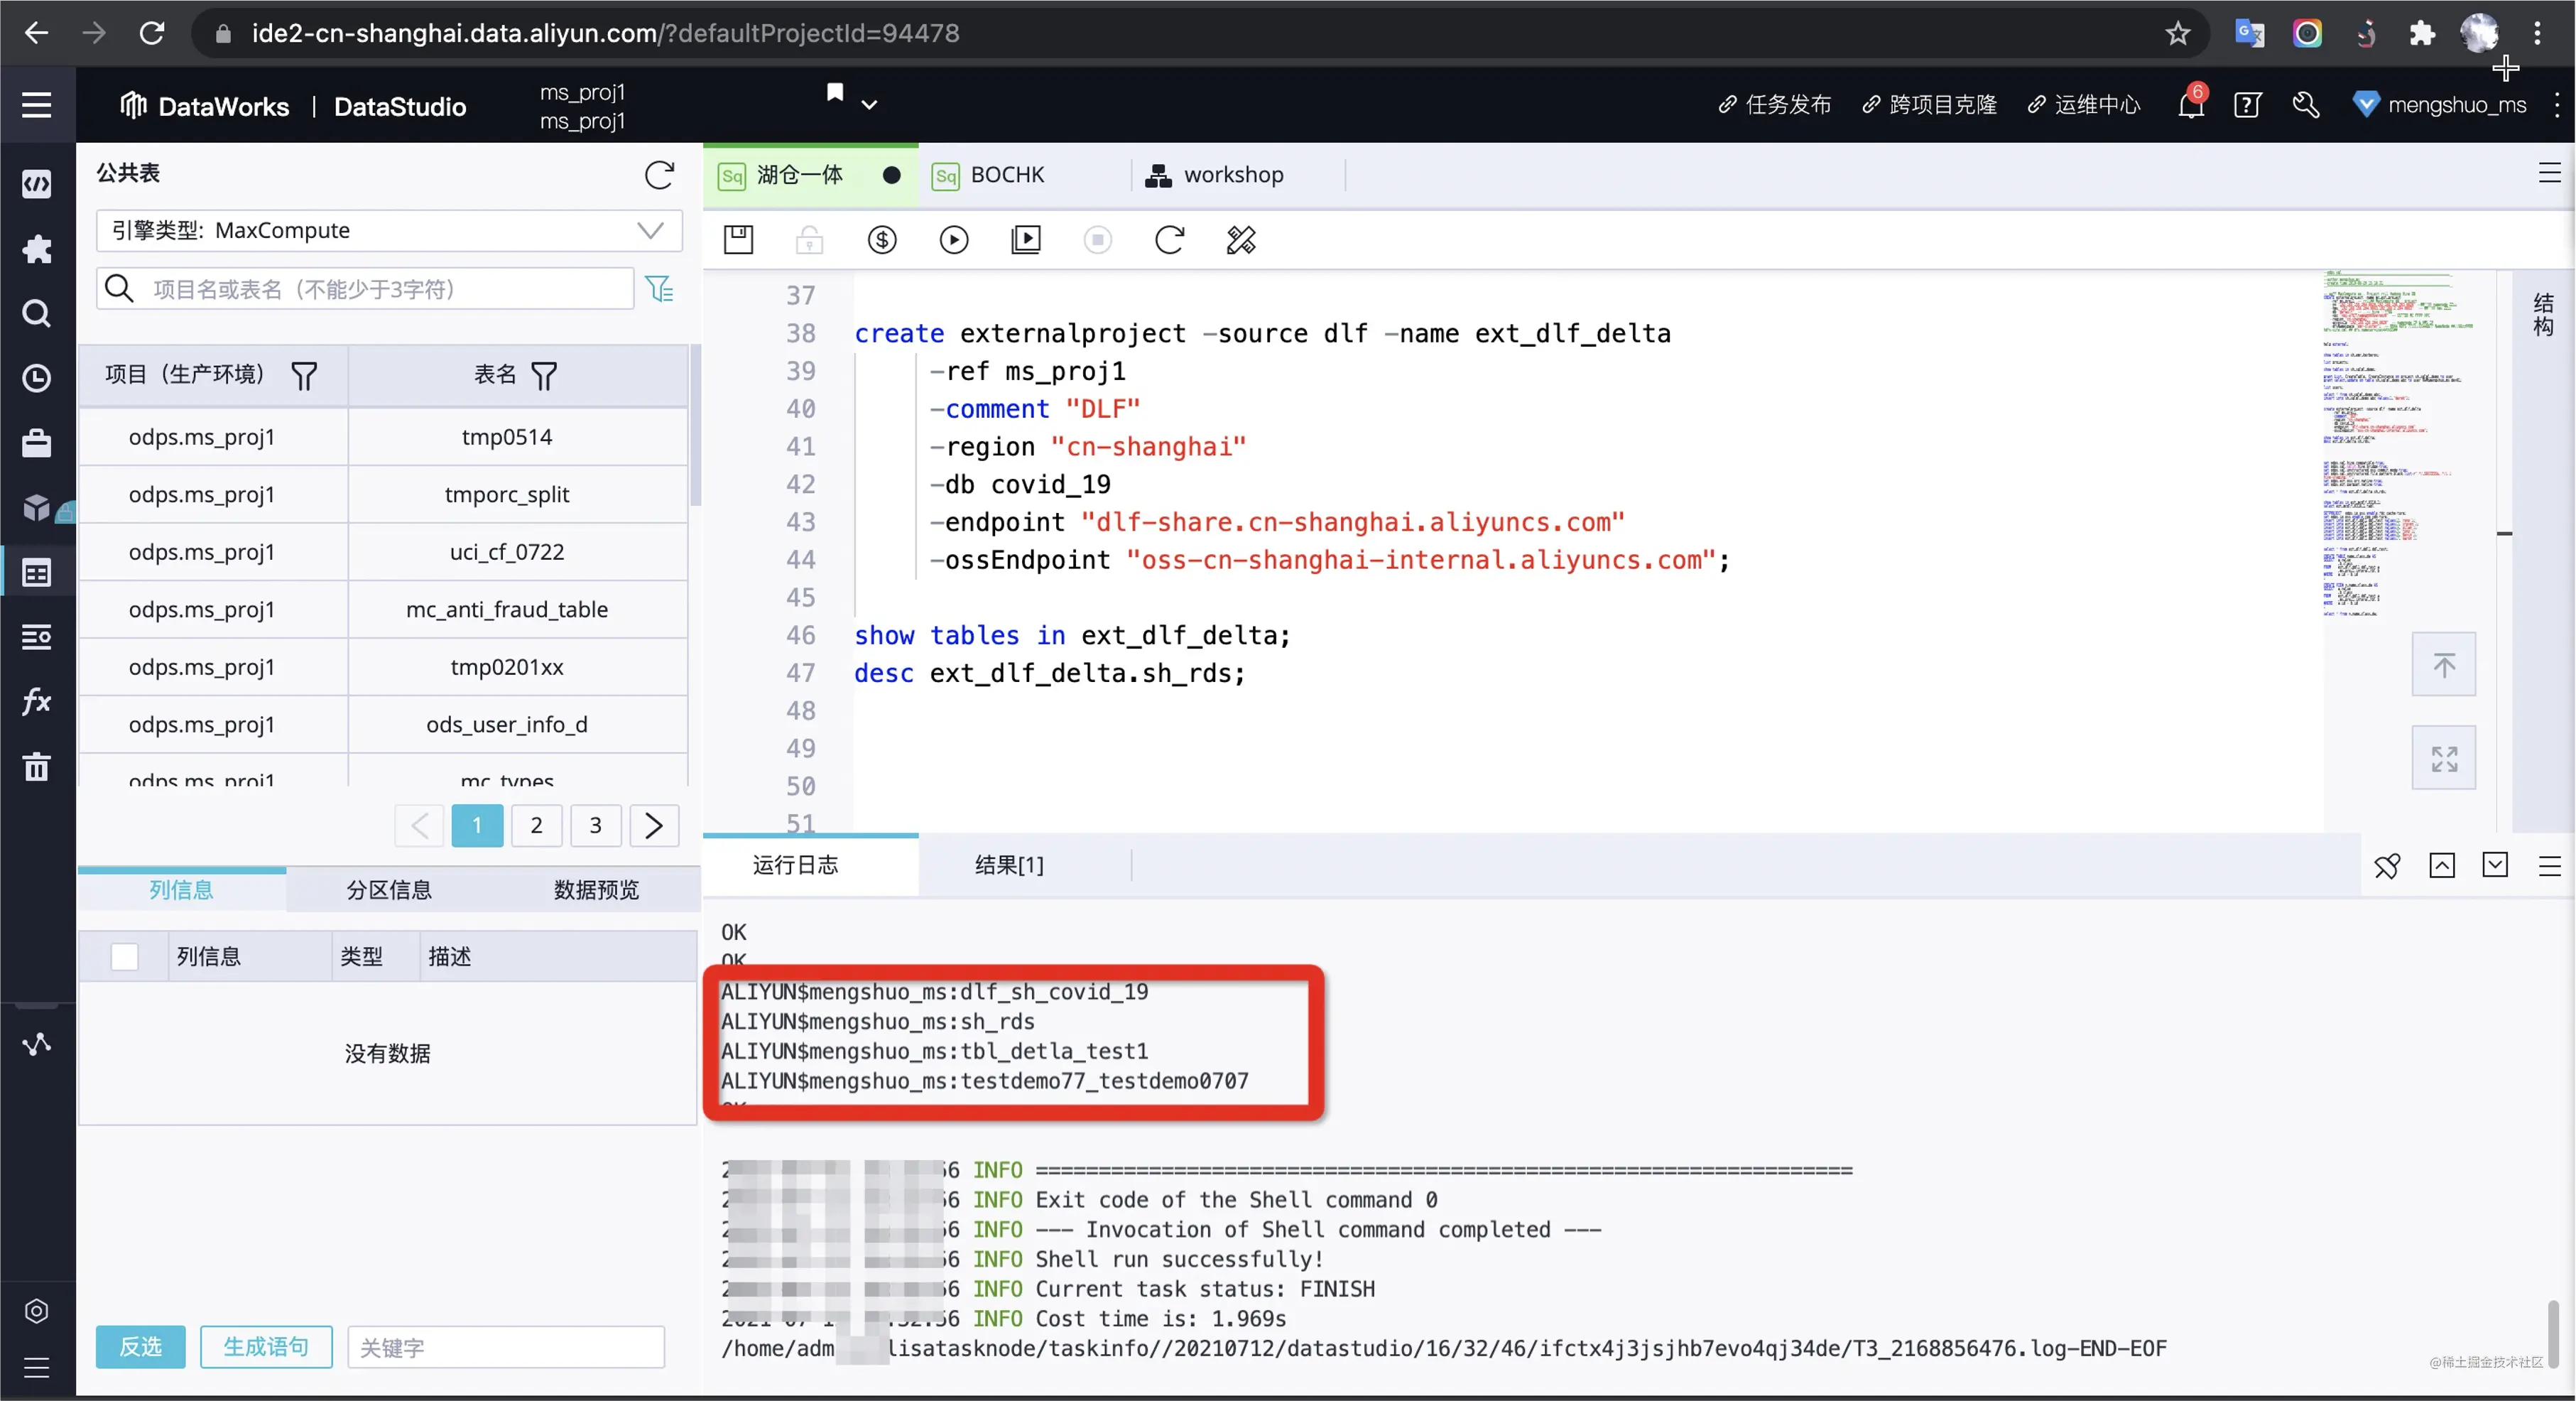Screen dimensions: 2576x1401
Task: Open the editor tabs list menu
Action: click(2549, 173)
